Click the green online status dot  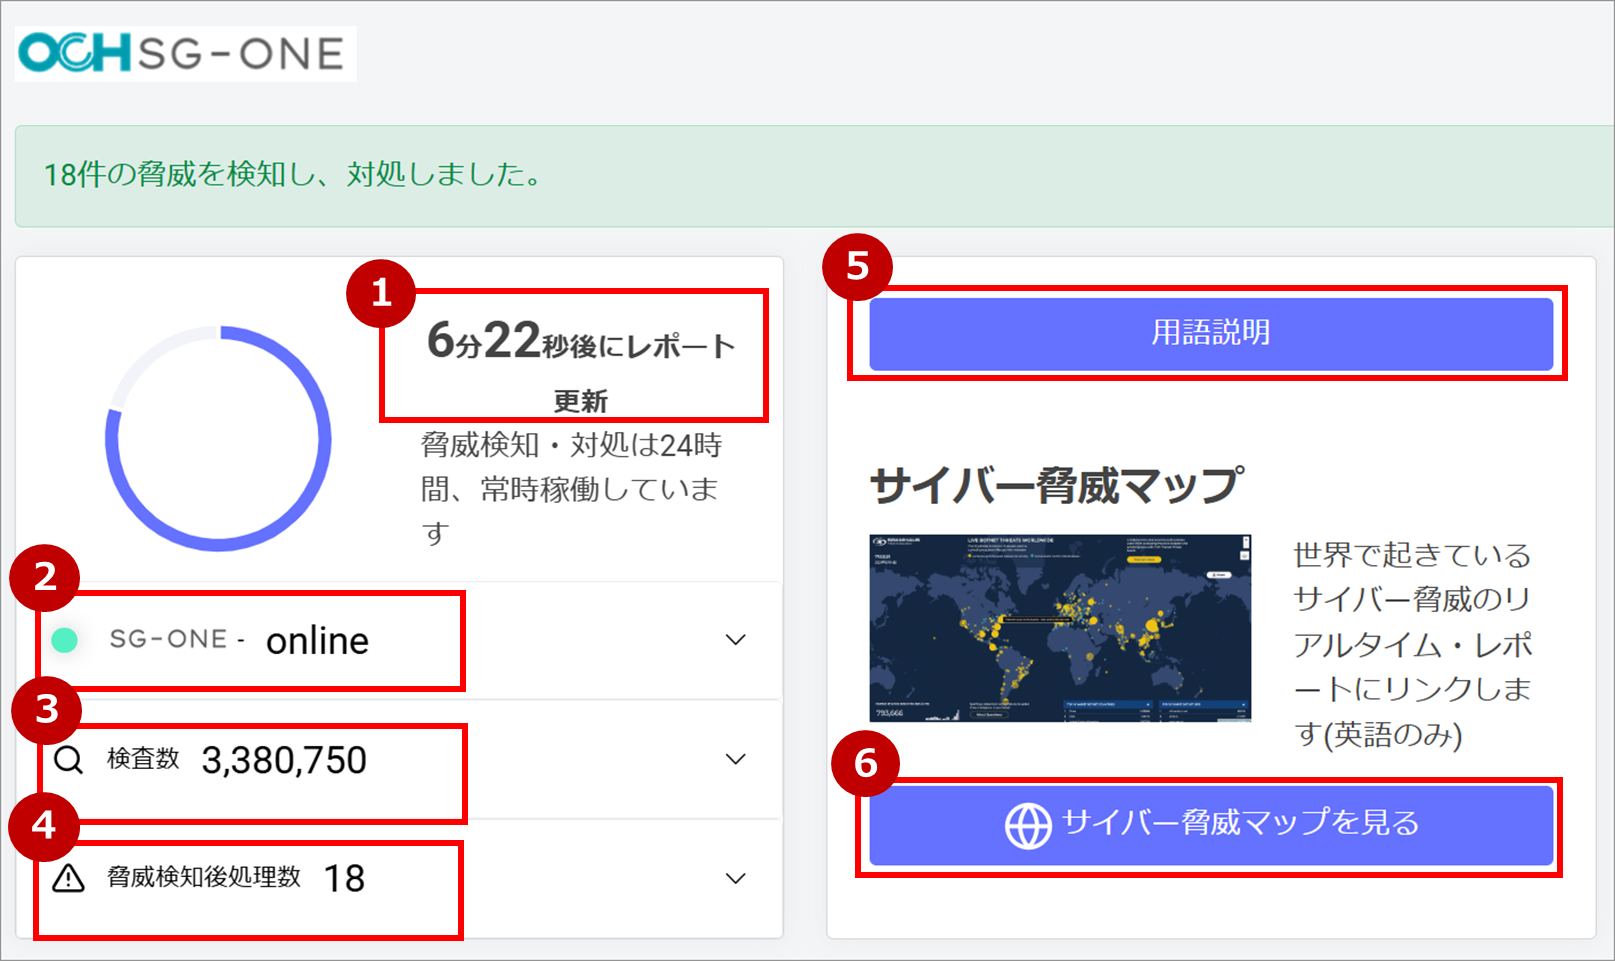(64, 640)
